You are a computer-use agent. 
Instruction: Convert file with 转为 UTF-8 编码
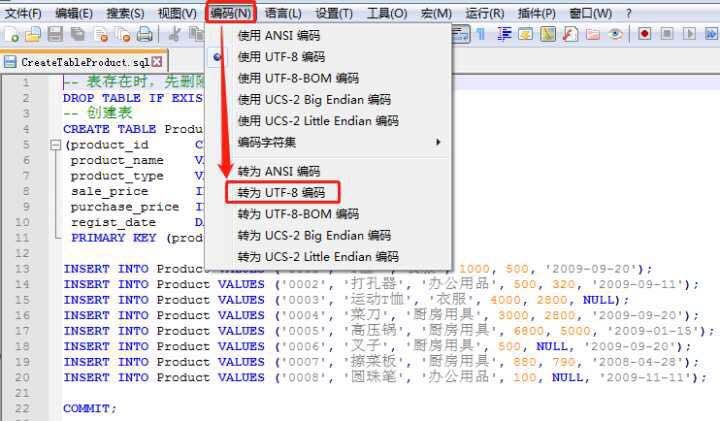pyautogui.click(x=282, y=192)
